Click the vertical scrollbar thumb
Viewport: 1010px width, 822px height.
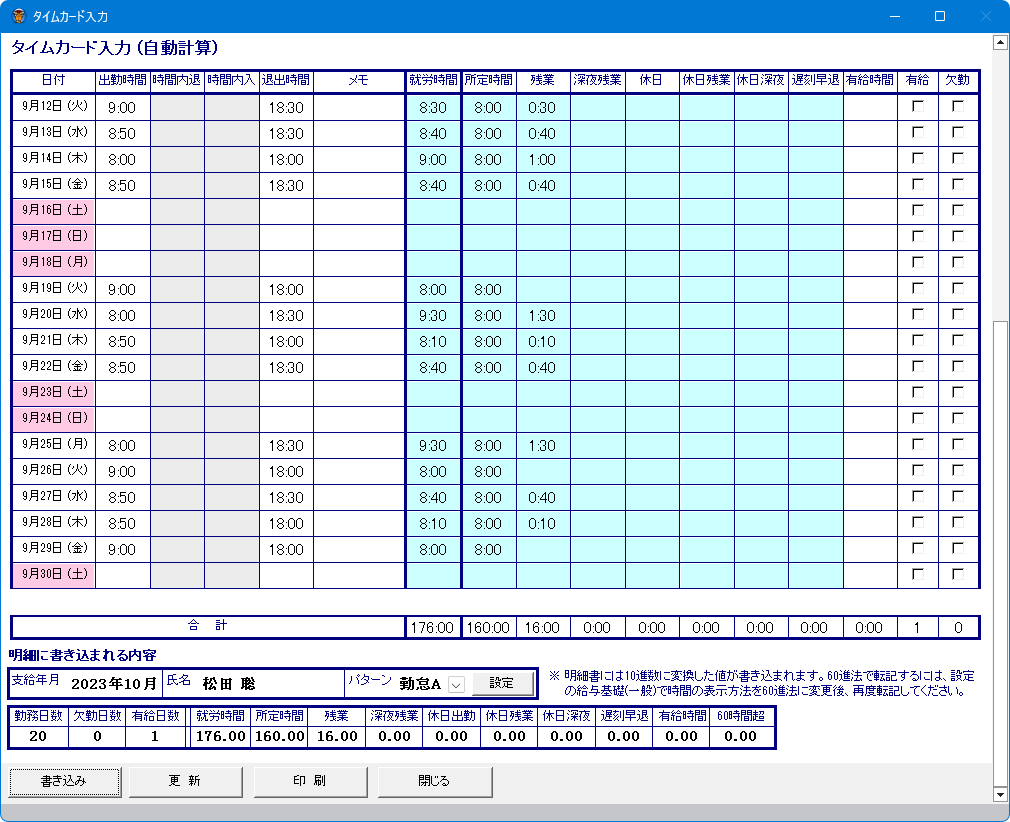coord(1000,553)
